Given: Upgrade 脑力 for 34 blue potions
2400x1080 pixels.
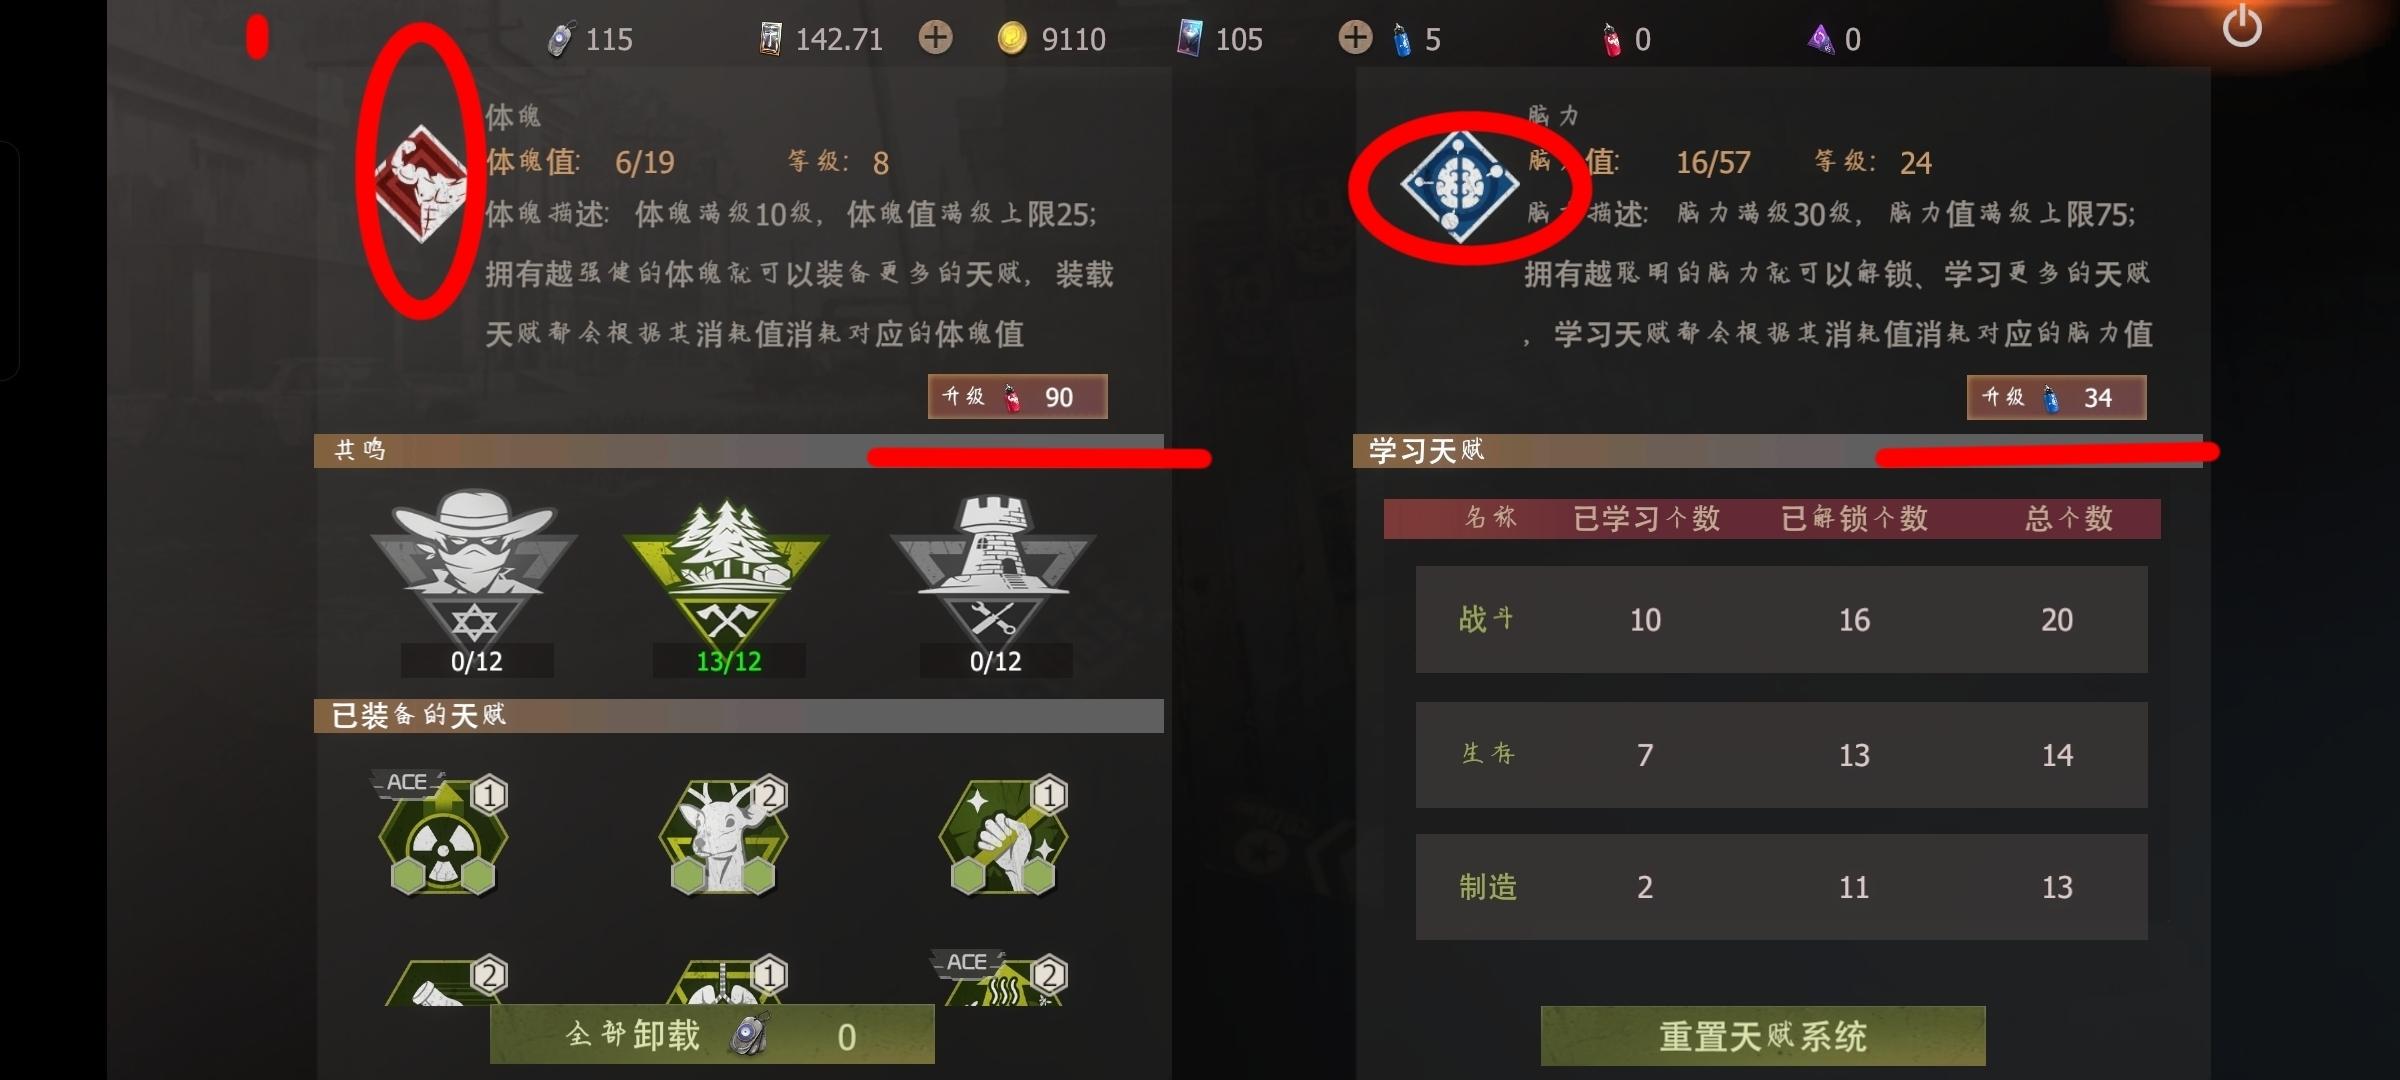Looking at the screenshot, I should point(2056,397).
